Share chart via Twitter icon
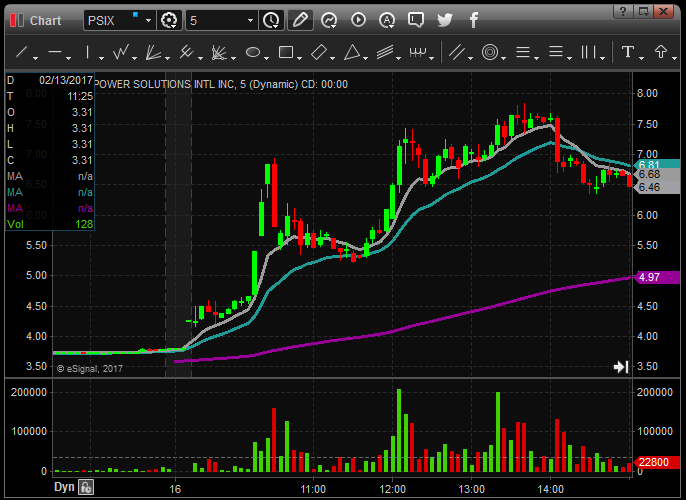This screenshot has height=500, width=686. pyautogui.click(x=444, y=20)
